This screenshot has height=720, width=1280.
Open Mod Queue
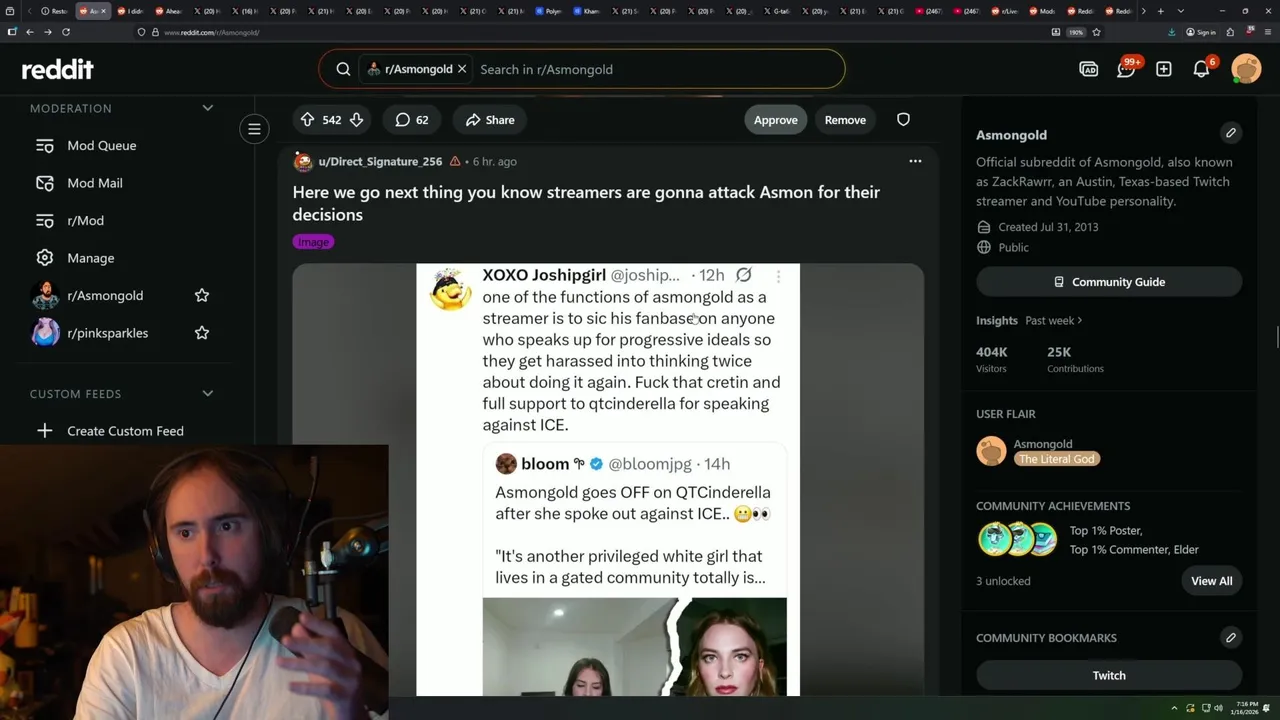101,146
